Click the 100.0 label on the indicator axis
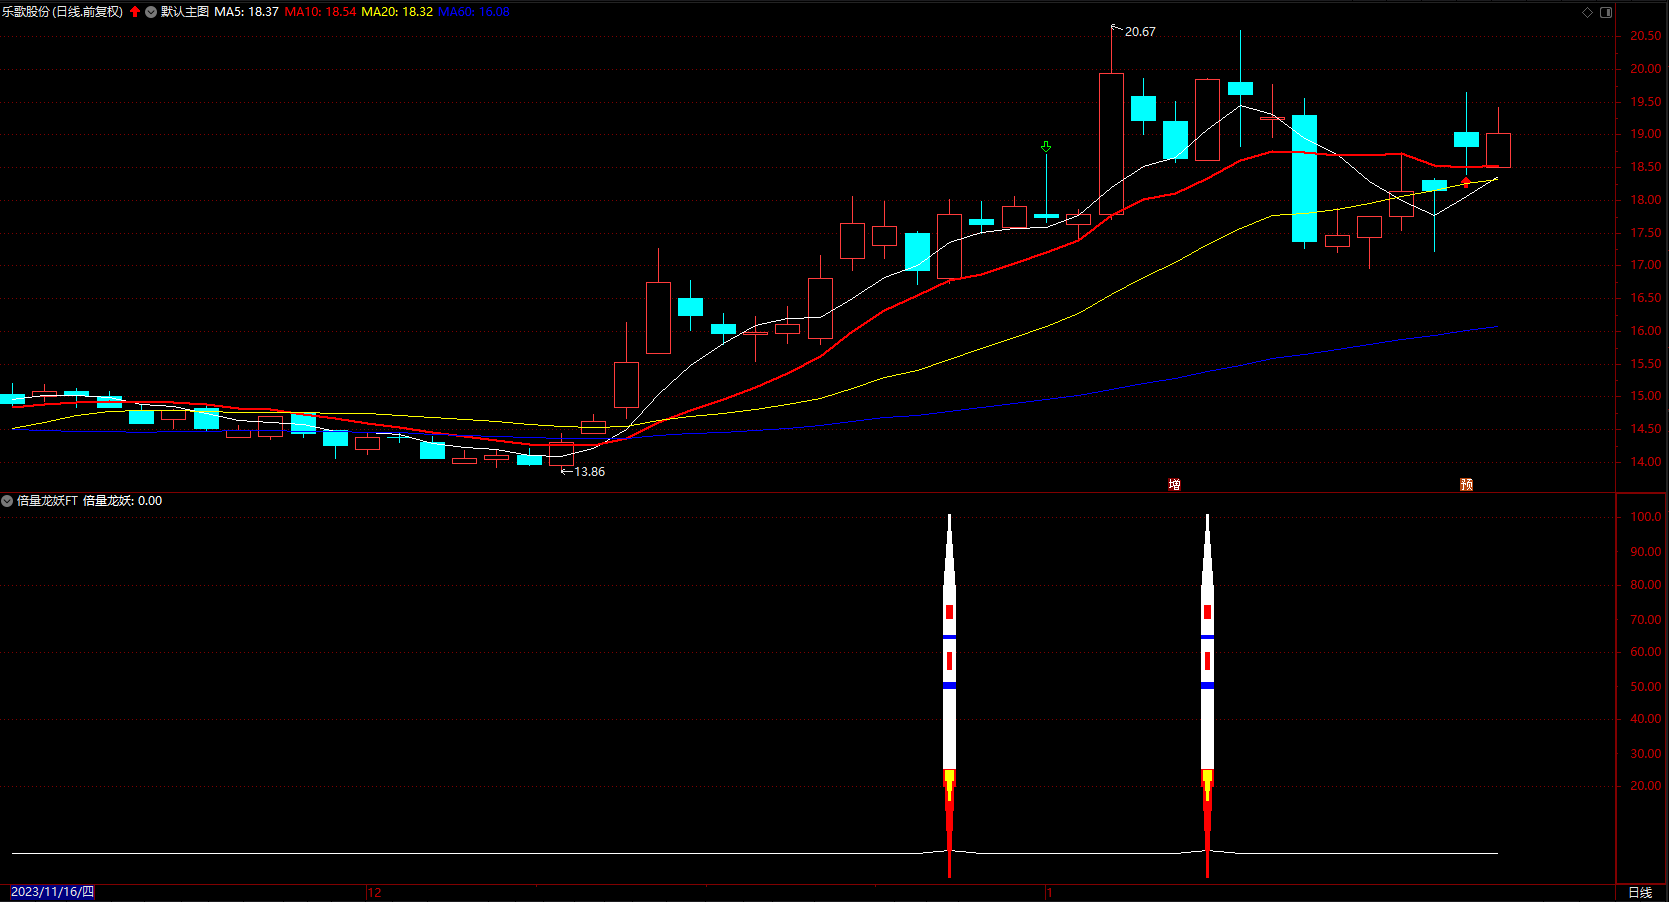This screenshot has height=902, width=1669. click(1646, 517)
